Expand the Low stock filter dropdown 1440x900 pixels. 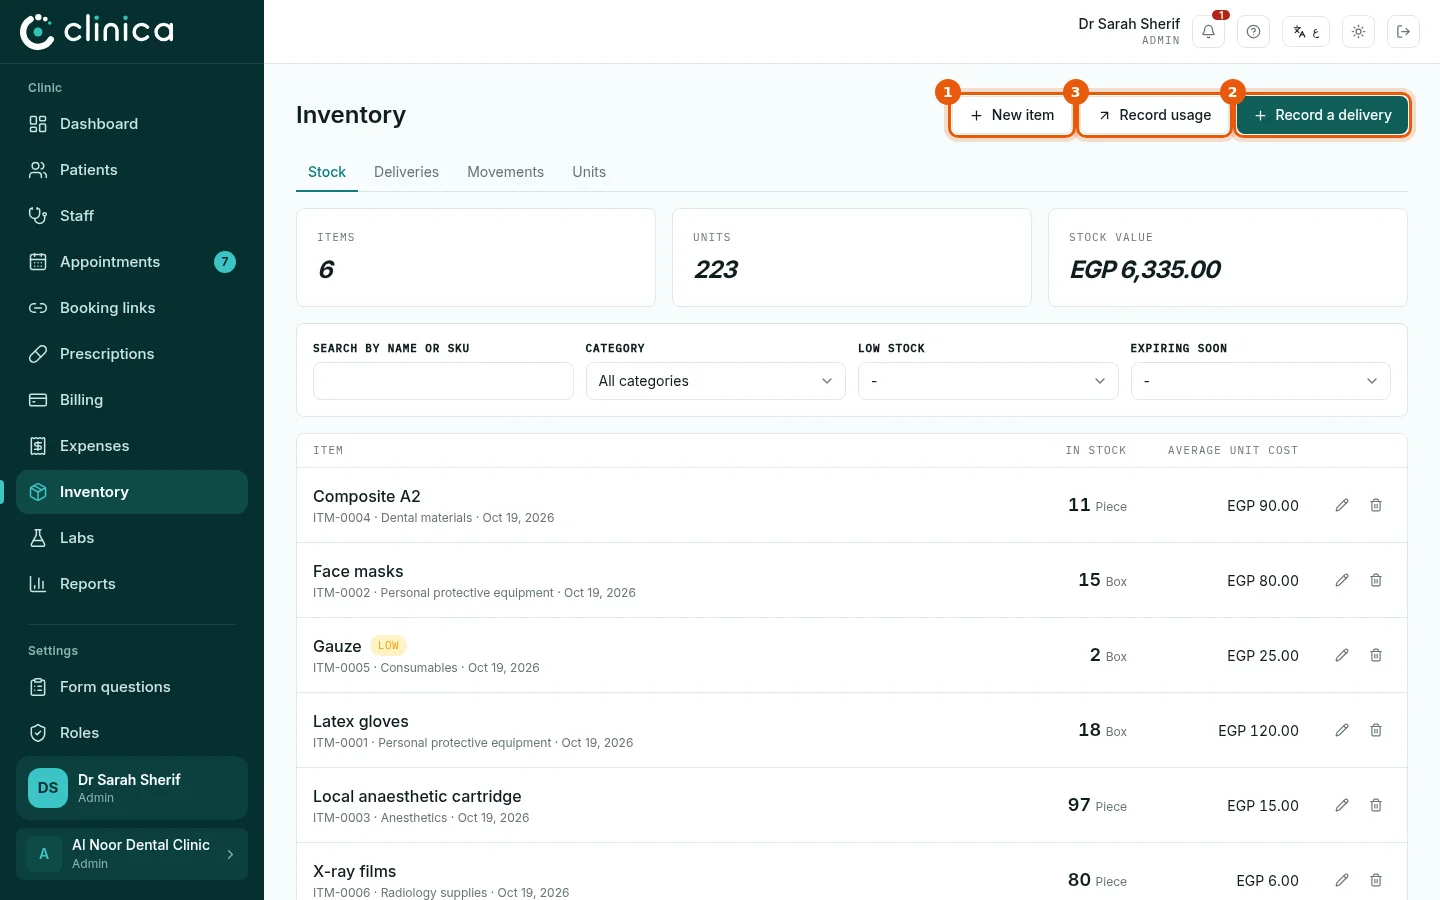pos(988,381)
